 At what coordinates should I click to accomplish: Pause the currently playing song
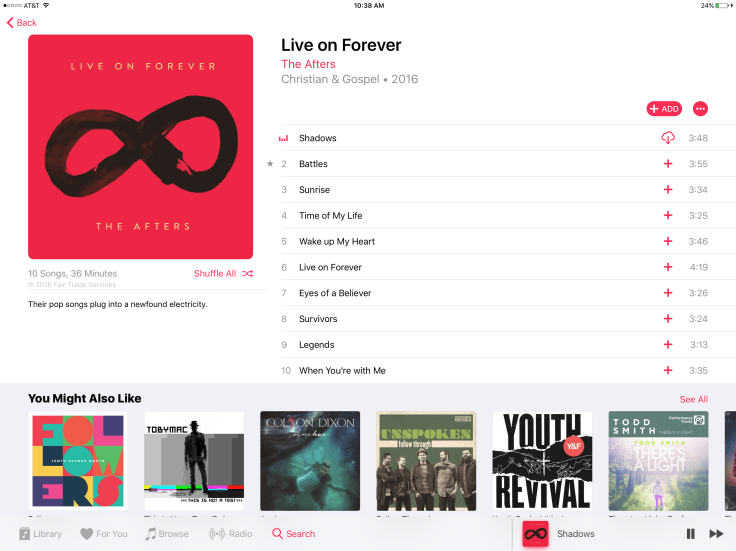pyautogui.click(x=690, y=534)
